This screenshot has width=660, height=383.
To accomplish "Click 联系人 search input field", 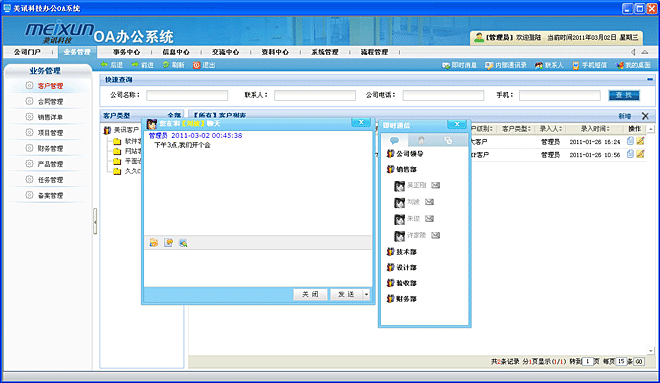I will (x=315, y=96).
